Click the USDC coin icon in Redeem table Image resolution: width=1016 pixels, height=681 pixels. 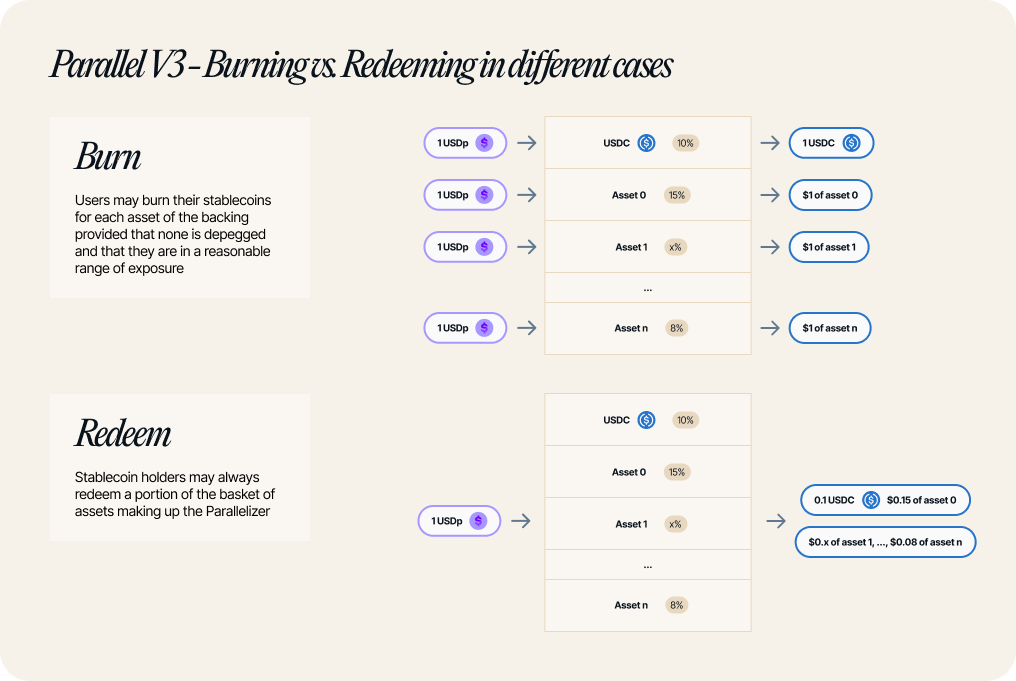click(646, 420)
